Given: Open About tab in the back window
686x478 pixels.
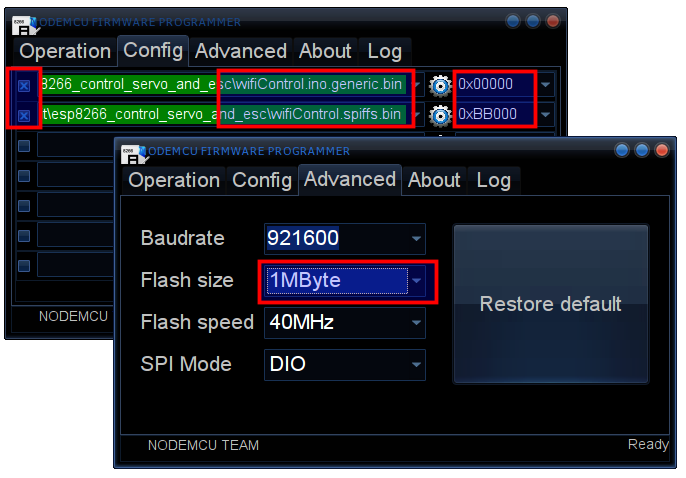Looking at the screenshot, I should [x=325, y=51].
